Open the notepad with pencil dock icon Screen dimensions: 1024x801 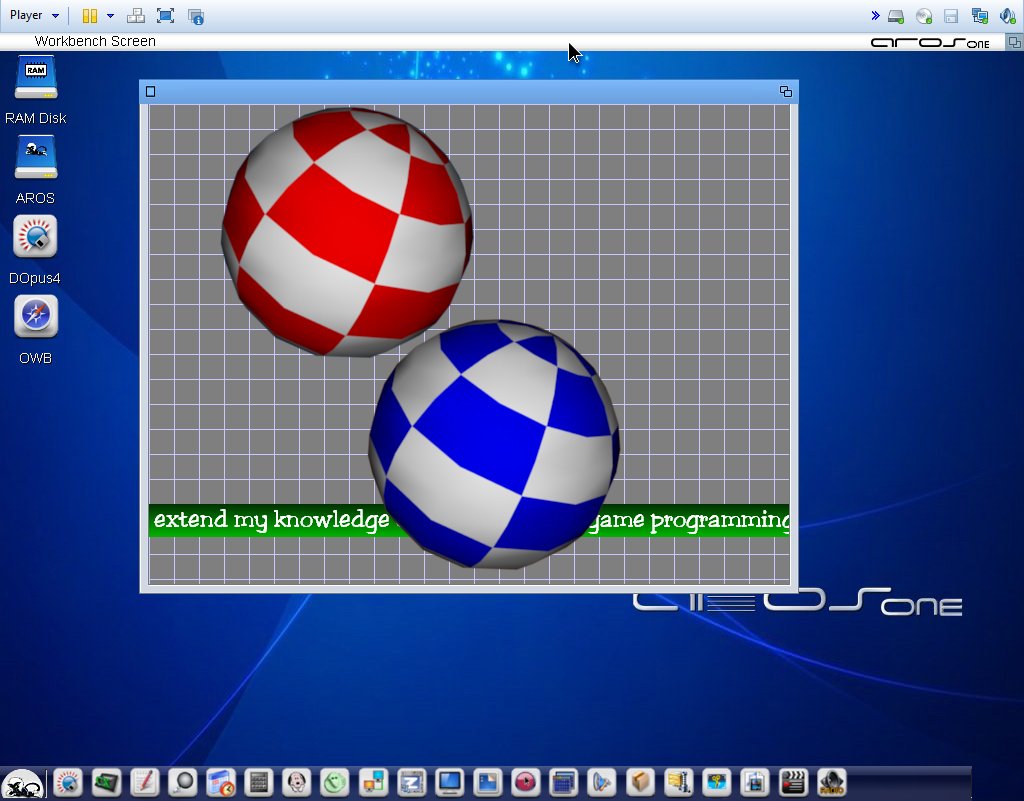point(144,782)
